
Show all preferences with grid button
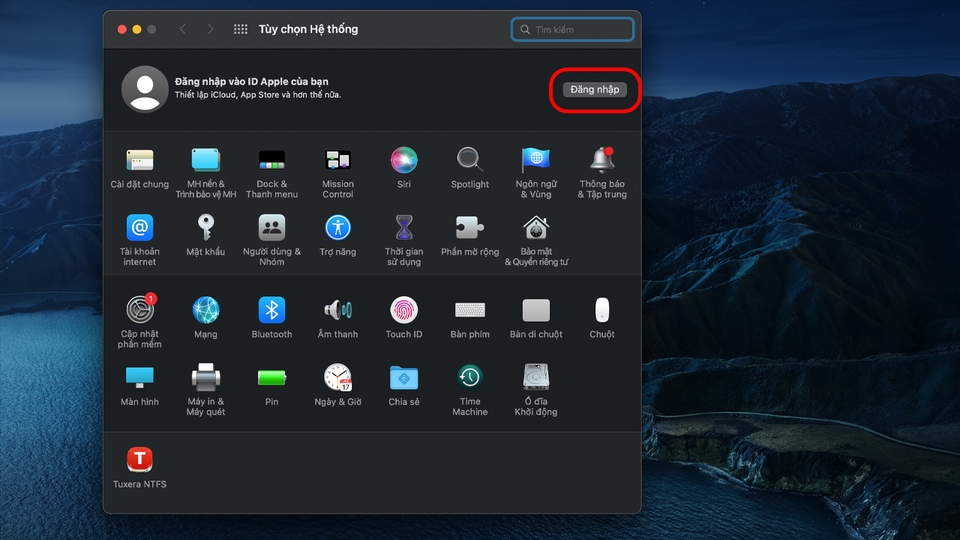(241, 30)
